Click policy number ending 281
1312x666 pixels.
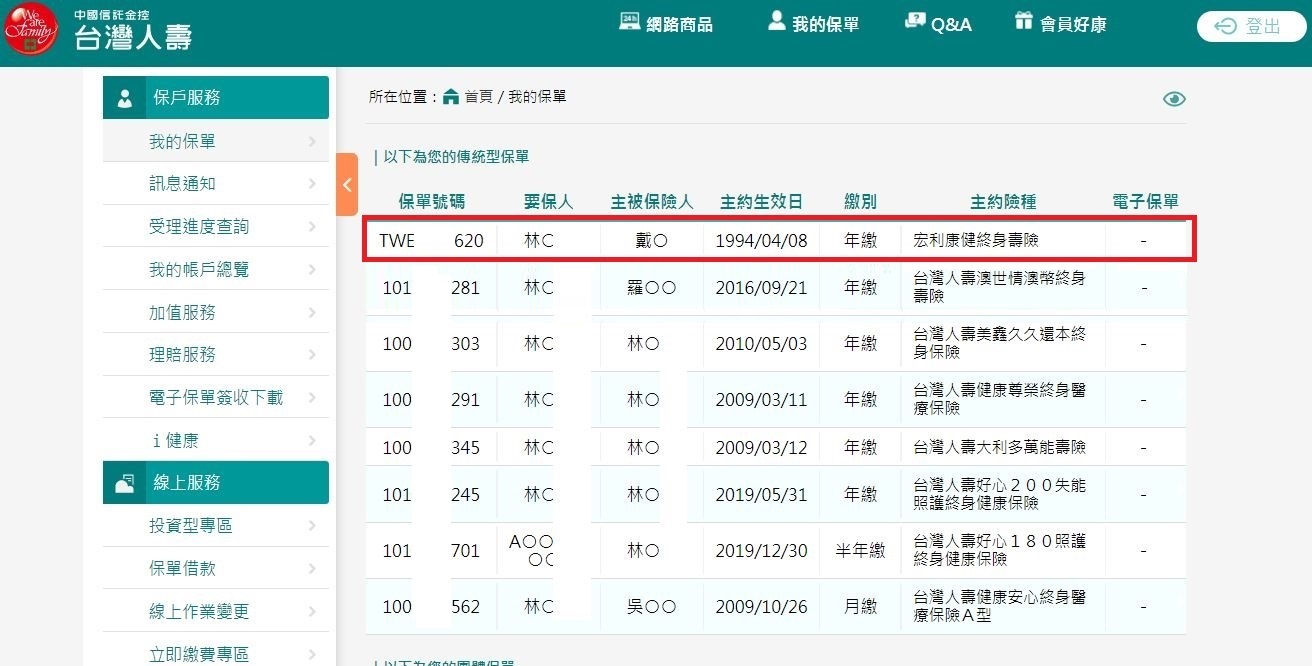(431, 288)
